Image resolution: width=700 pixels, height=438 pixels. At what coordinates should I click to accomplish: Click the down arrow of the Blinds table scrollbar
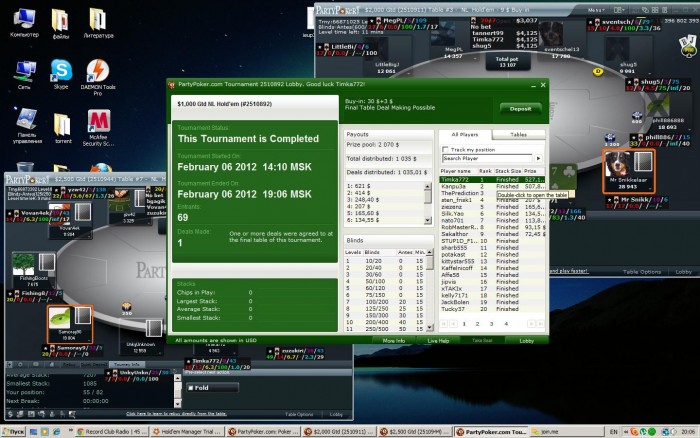[429, 328]
